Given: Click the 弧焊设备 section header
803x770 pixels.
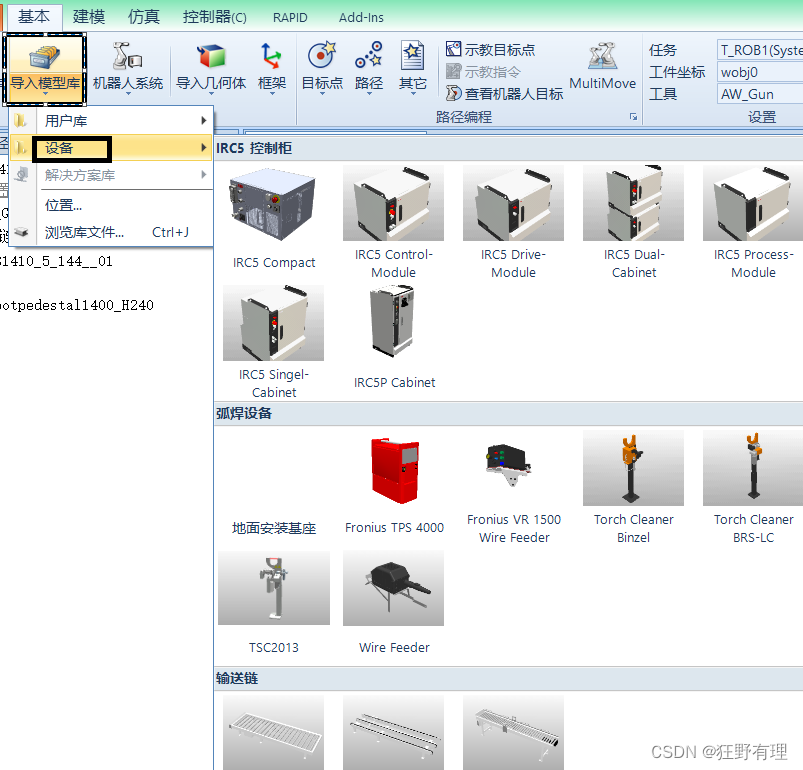Looking at the screenshot, I should click(x=508, y=414).
